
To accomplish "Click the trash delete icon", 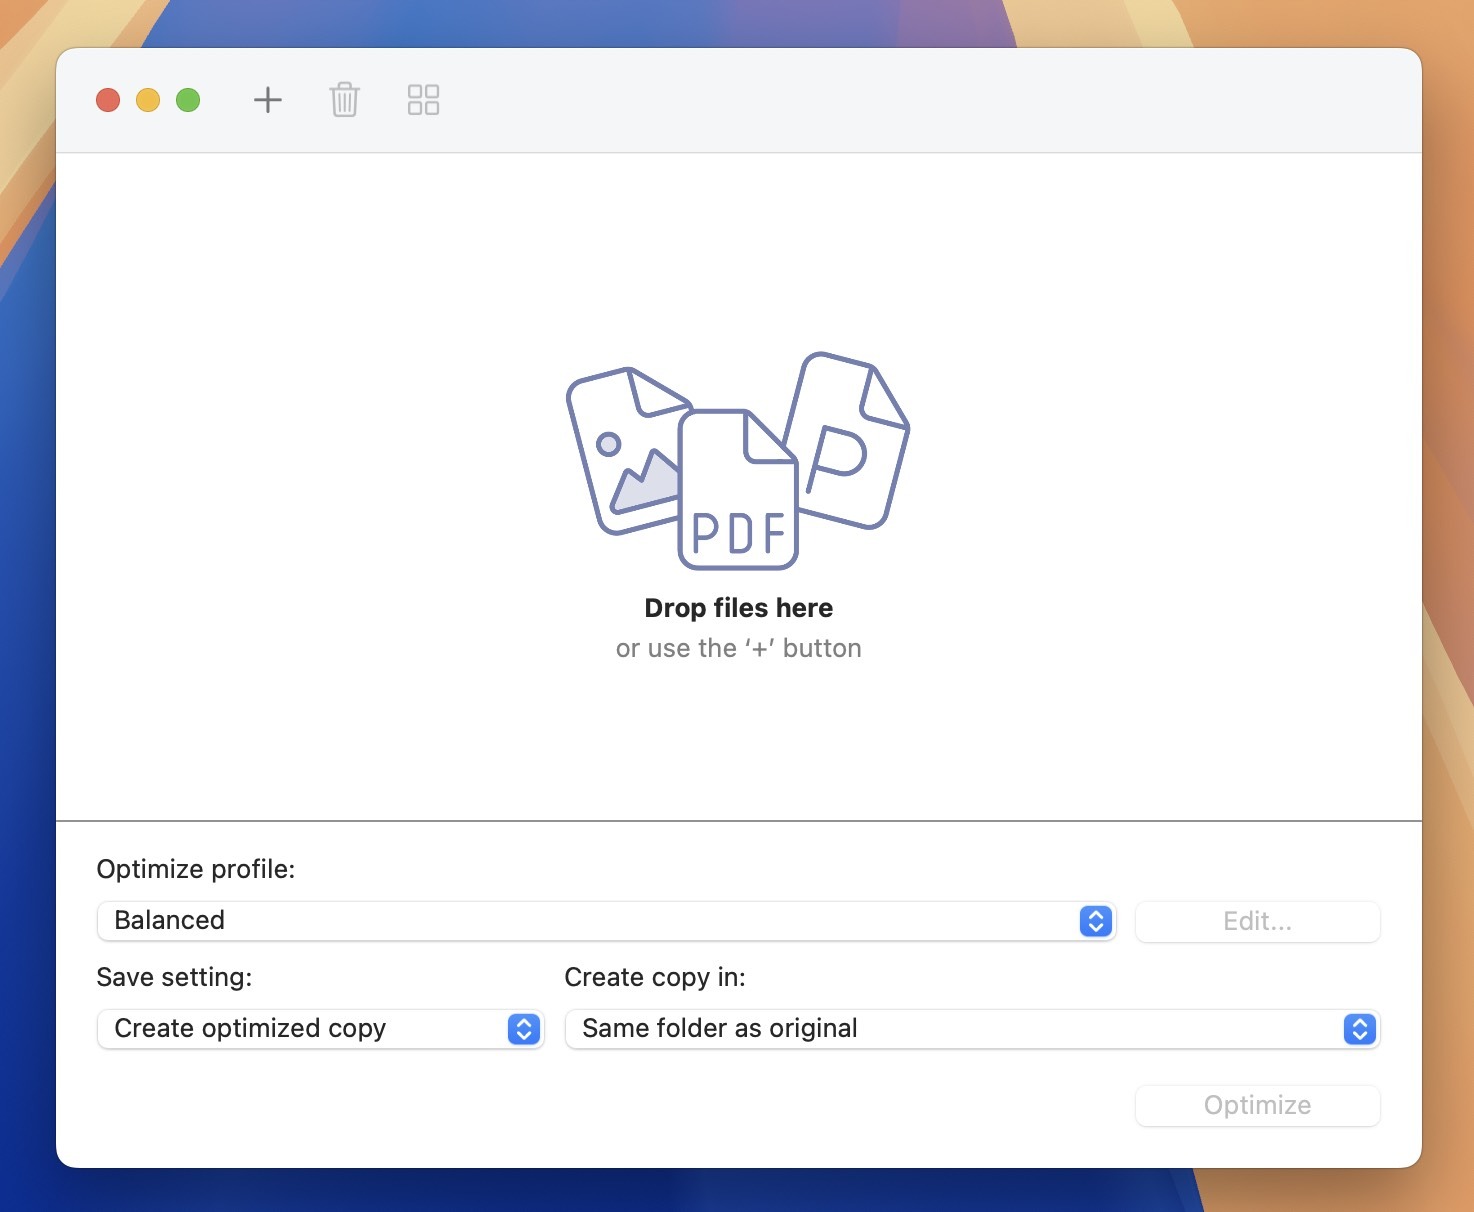I will tap(344, 99).
